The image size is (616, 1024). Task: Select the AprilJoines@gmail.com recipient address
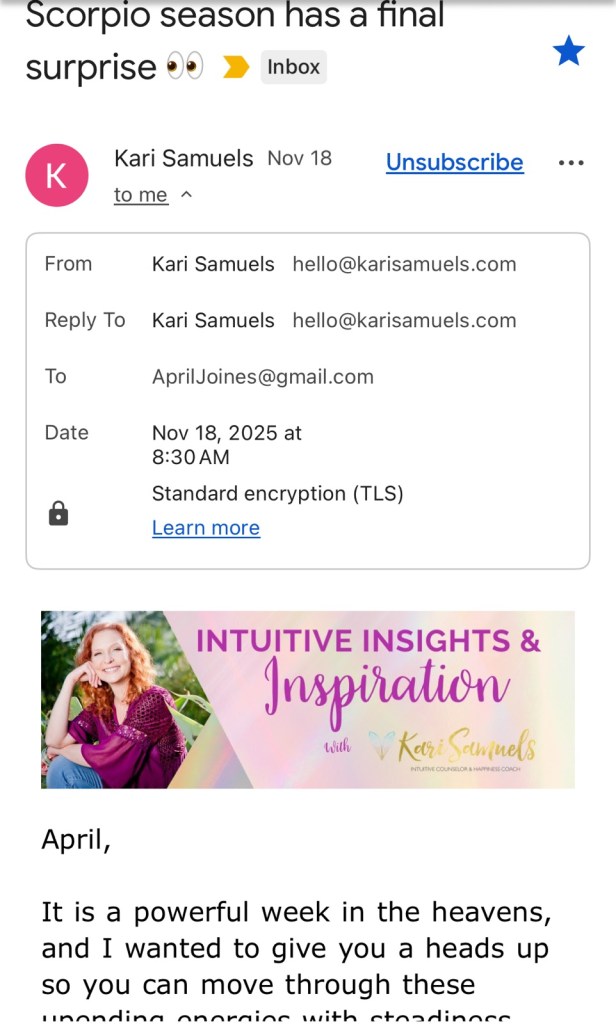coord(262,376)
